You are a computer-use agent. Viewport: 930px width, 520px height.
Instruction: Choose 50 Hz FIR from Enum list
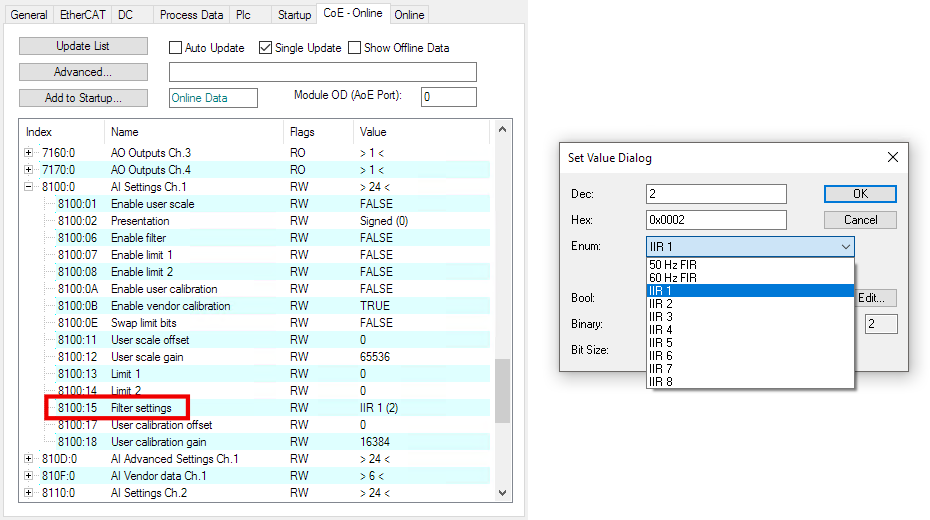click(x=750, y=264)
